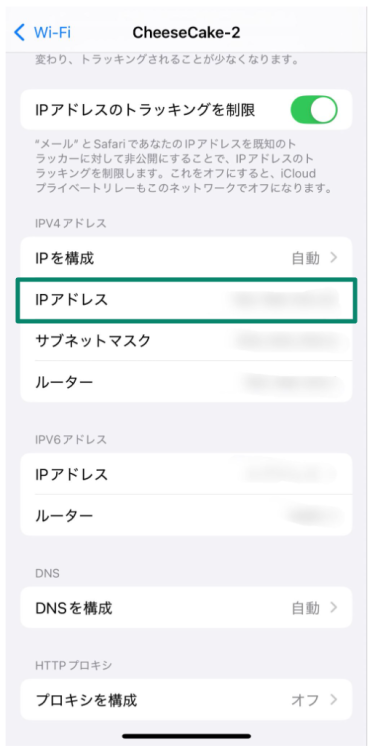Go back to the Wi-Fi settings

pyautogui.click(x=42, y=33)
